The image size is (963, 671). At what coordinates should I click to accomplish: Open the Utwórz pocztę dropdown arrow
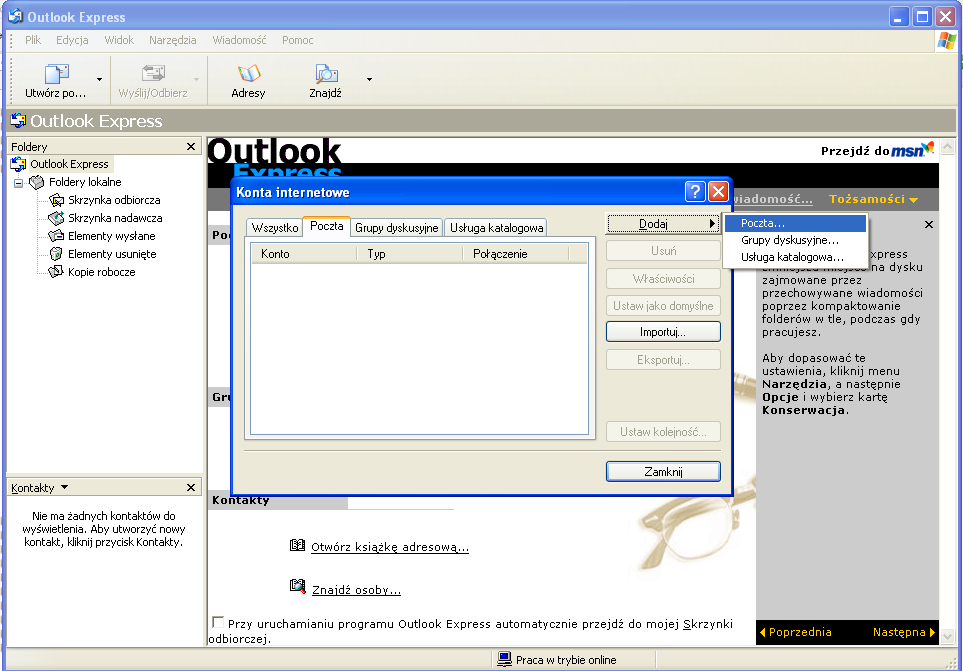pos(99,80)
